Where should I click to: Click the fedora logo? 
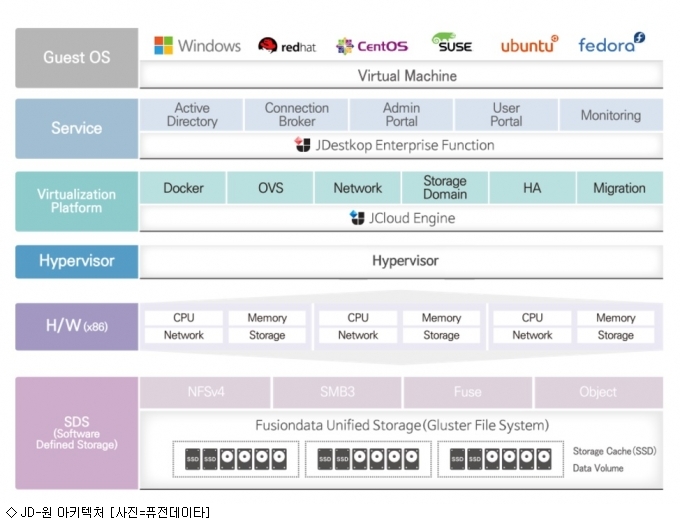tap(611, 43)
